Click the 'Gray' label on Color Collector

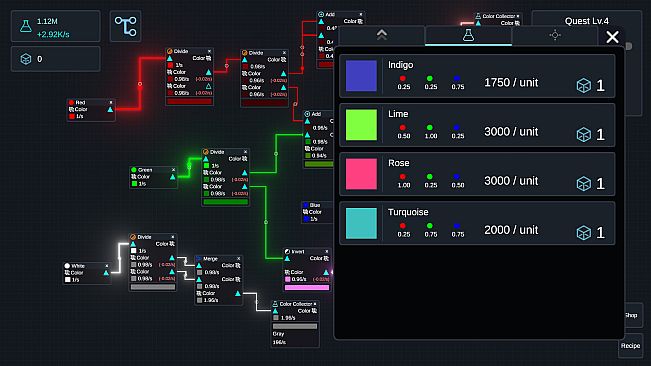click(x=279, y=334)
